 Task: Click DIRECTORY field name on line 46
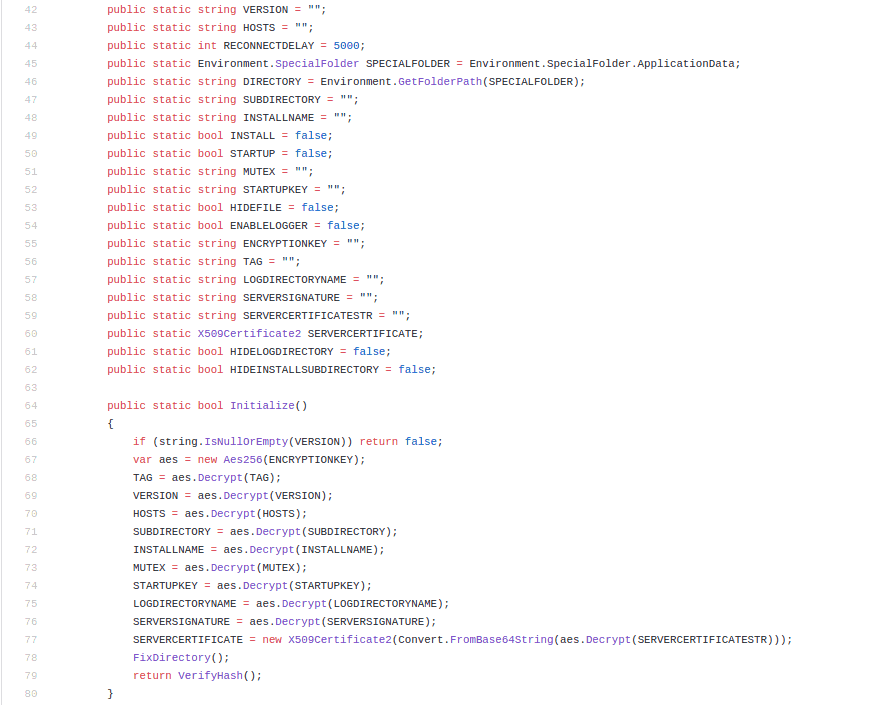272,81
